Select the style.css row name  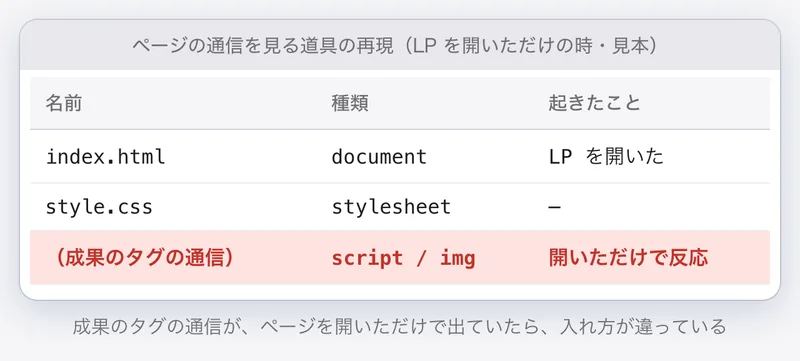(x=99, y=207)
